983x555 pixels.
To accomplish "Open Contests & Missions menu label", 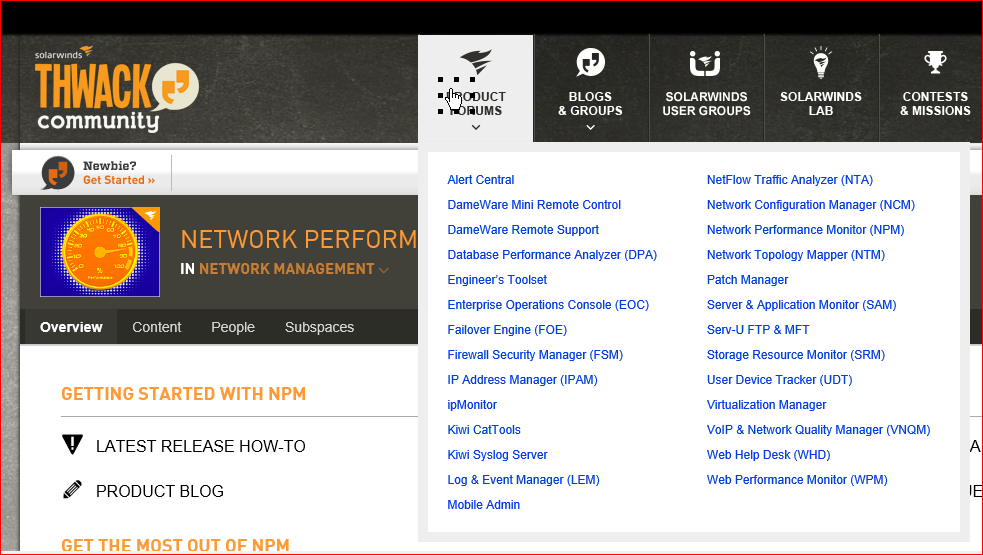I will coord(935,103).
